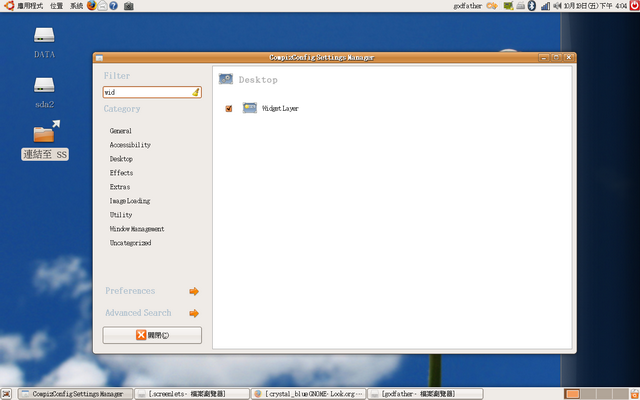
Task: Open the trash icon in bottom panel
Action: tap(634, 394)
